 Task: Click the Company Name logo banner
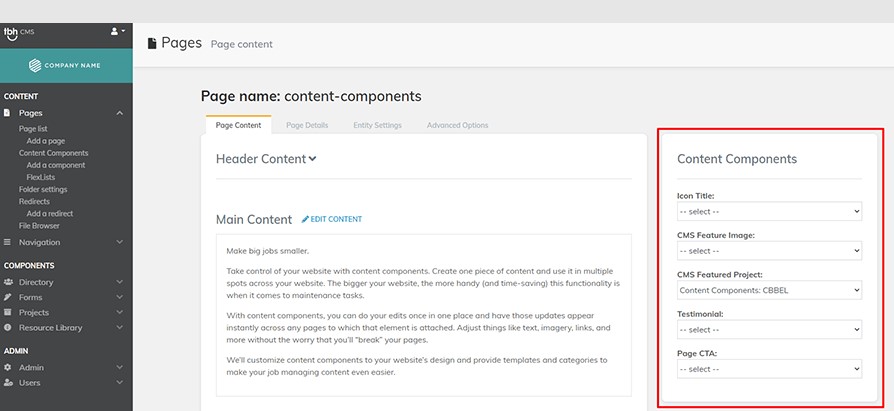tap(66, 66)
